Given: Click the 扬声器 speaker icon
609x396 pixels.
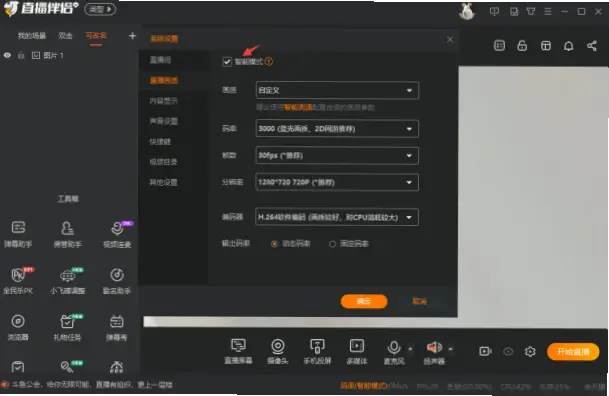Looking at the screenshot, I should tap(434, 347).
